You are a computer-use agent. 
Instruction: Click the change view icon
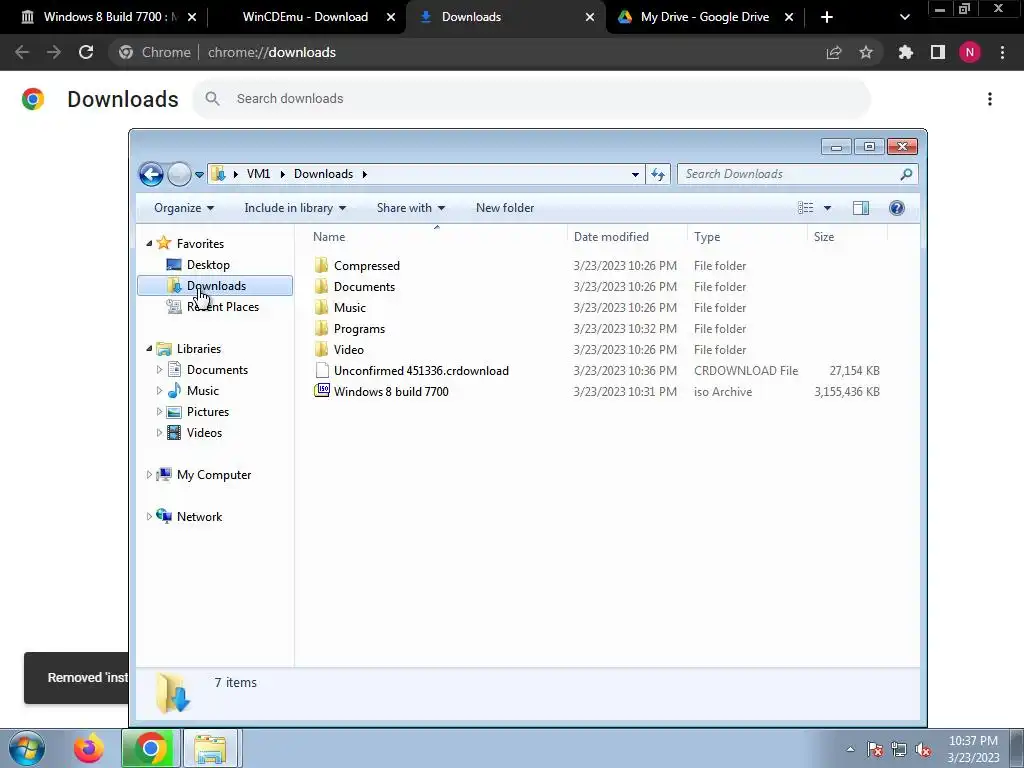(806, 208)
